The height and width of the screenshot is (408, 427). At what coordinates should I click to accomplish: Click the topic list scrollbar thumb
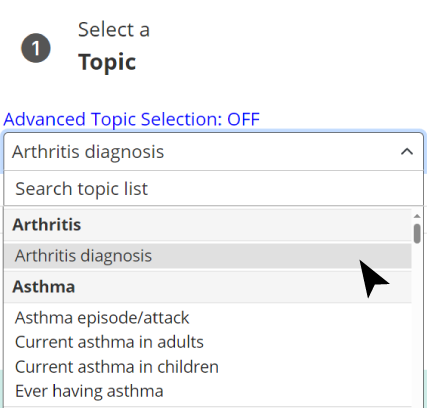[417, 234]
